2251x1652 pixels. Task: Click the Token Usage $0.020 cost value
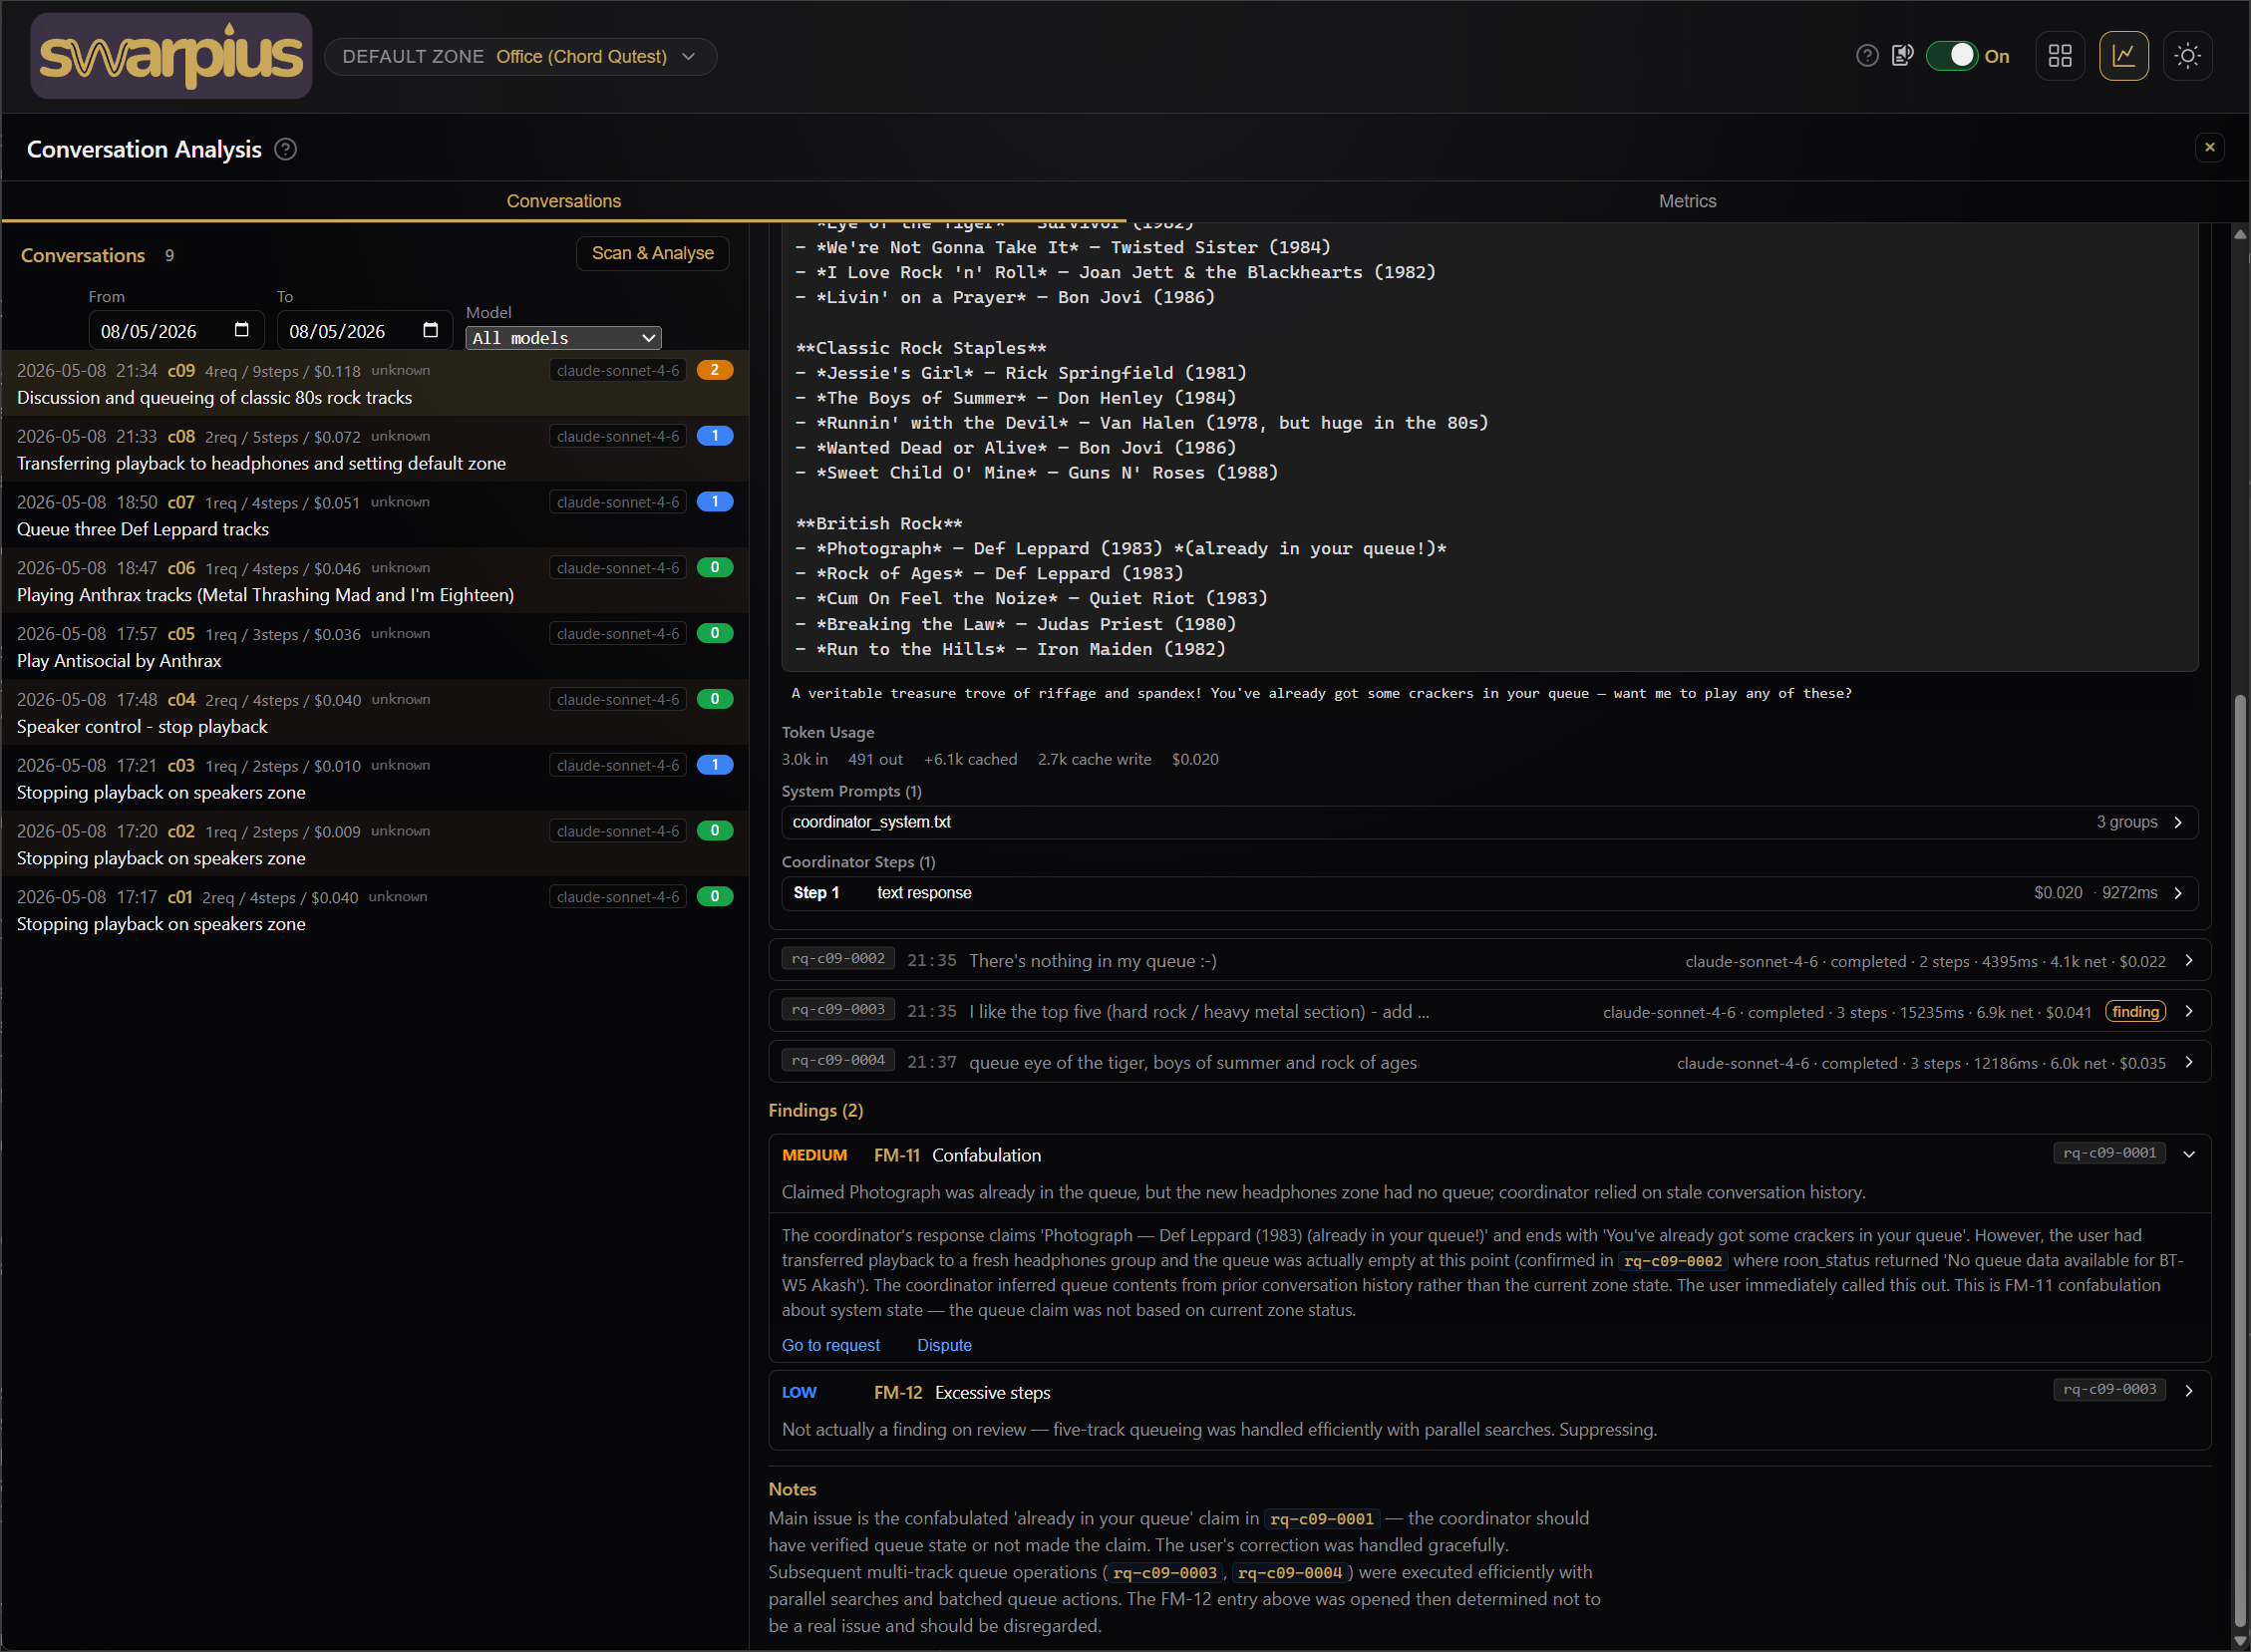coord(1195,760)
